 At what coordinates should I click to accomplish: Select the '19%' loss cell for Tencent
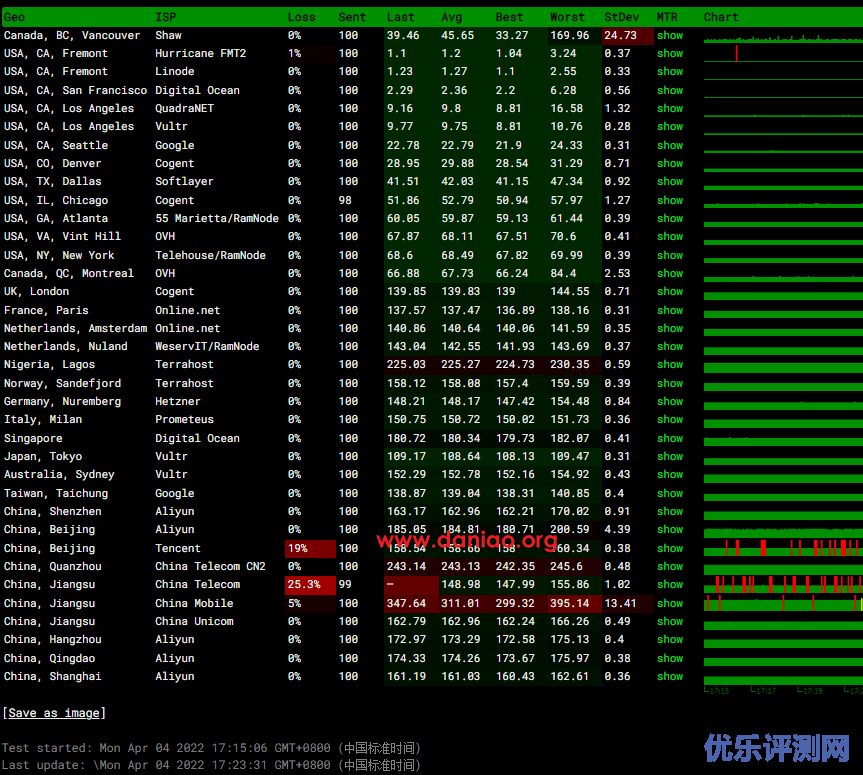pyautogui.click(x=310, y=548)
